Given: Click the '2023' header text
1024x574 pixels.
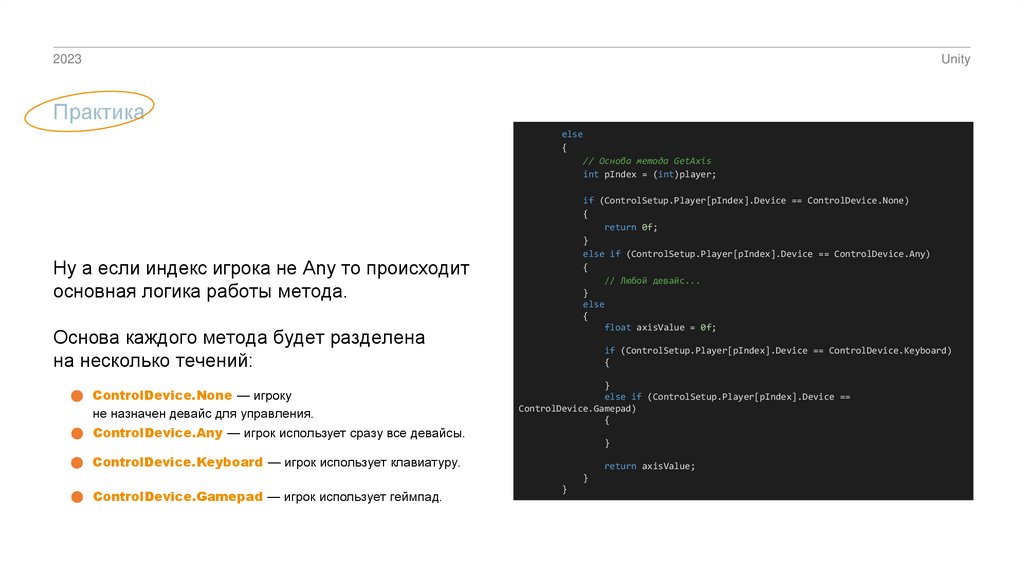Looking at the screenshot, I should point(67,59).
